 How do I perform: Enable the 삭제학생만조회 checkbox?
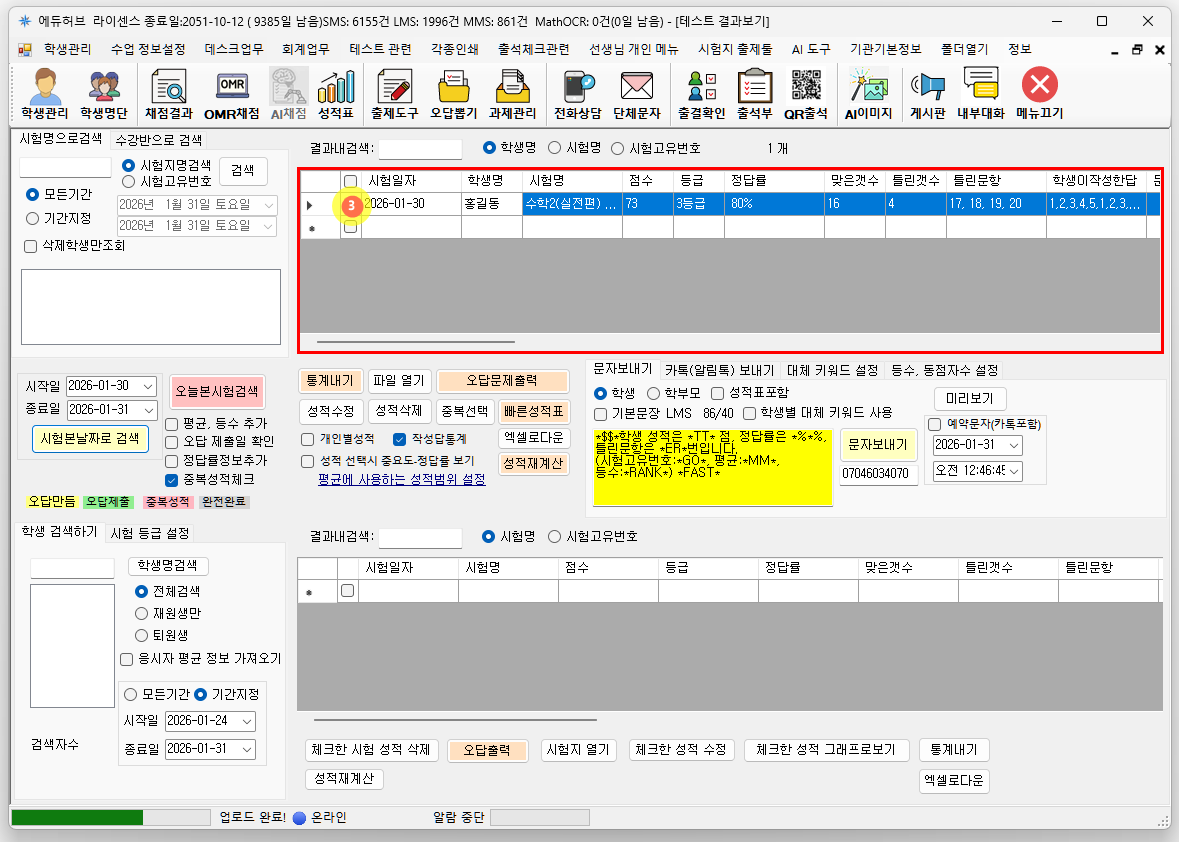point(29,246)
